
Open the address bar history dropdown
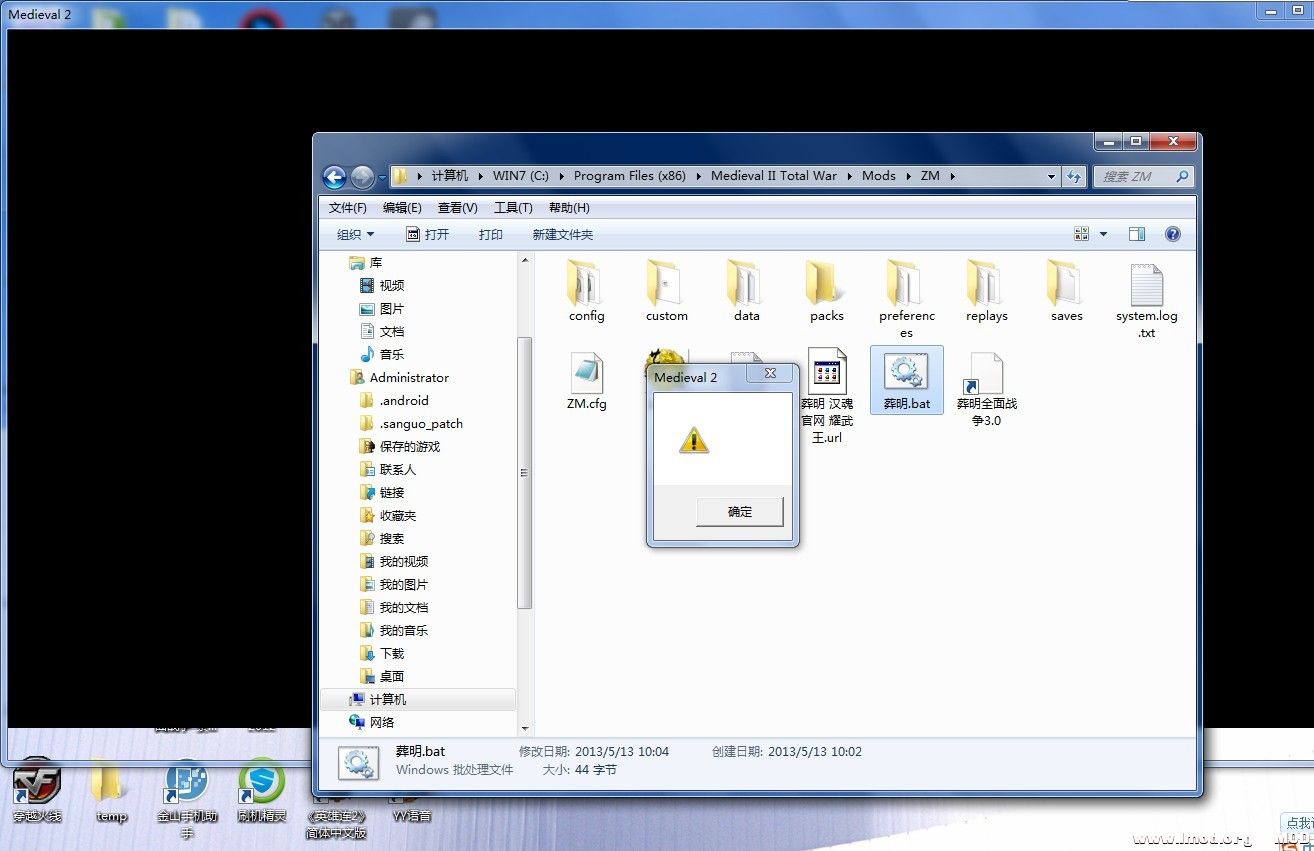pos(1051,177)
